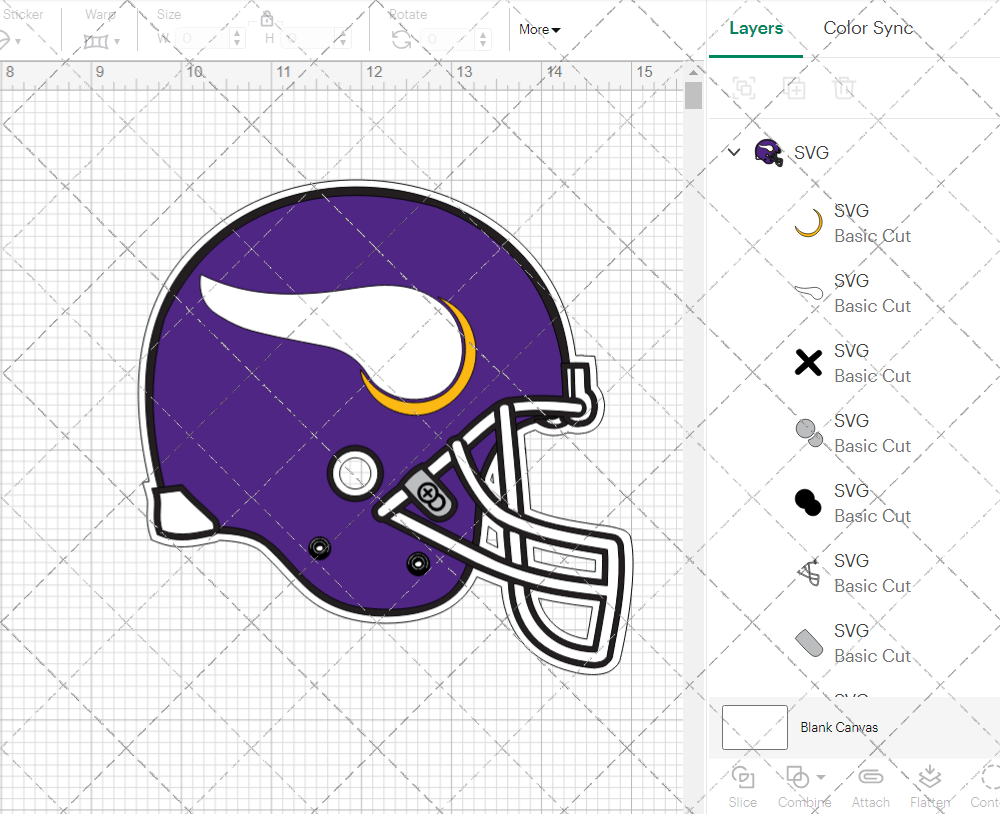This screenshot has width=1000, height=814.
Task: Click the Duplicate layer icon
Action: click(794, 88)
